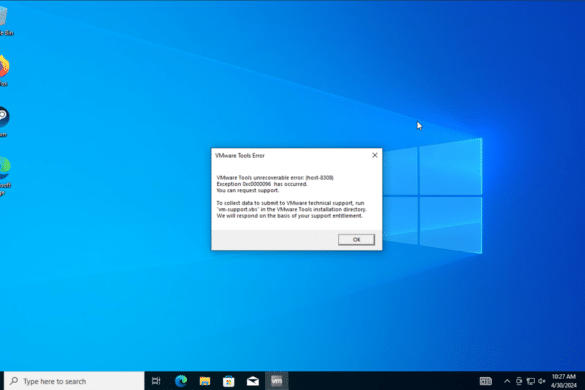Select the Firefox desktop shortcut
585x390 pixels.
(4, 71)
